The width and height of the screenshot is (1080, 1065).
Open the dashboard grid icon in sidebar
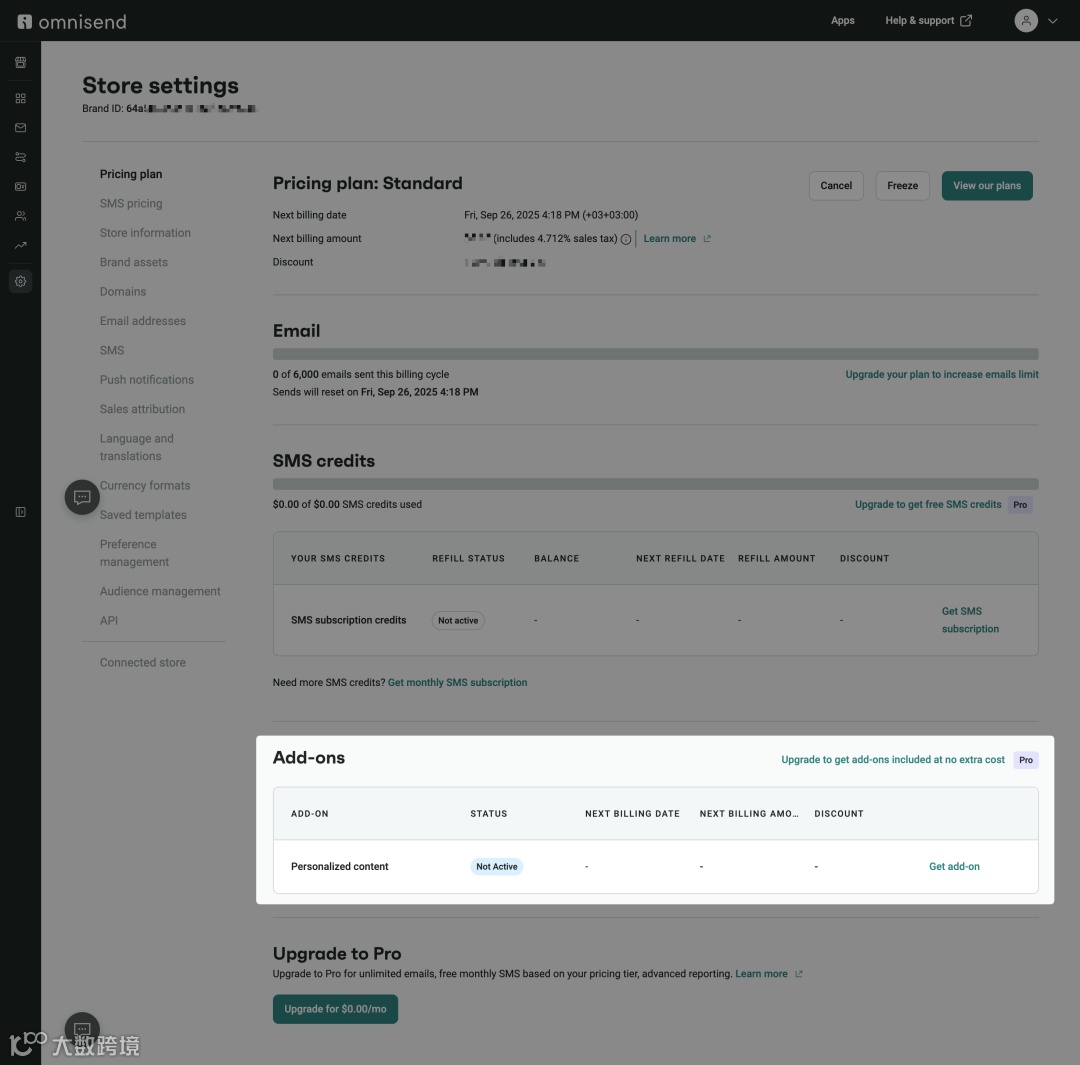click(x=21, y=99)
